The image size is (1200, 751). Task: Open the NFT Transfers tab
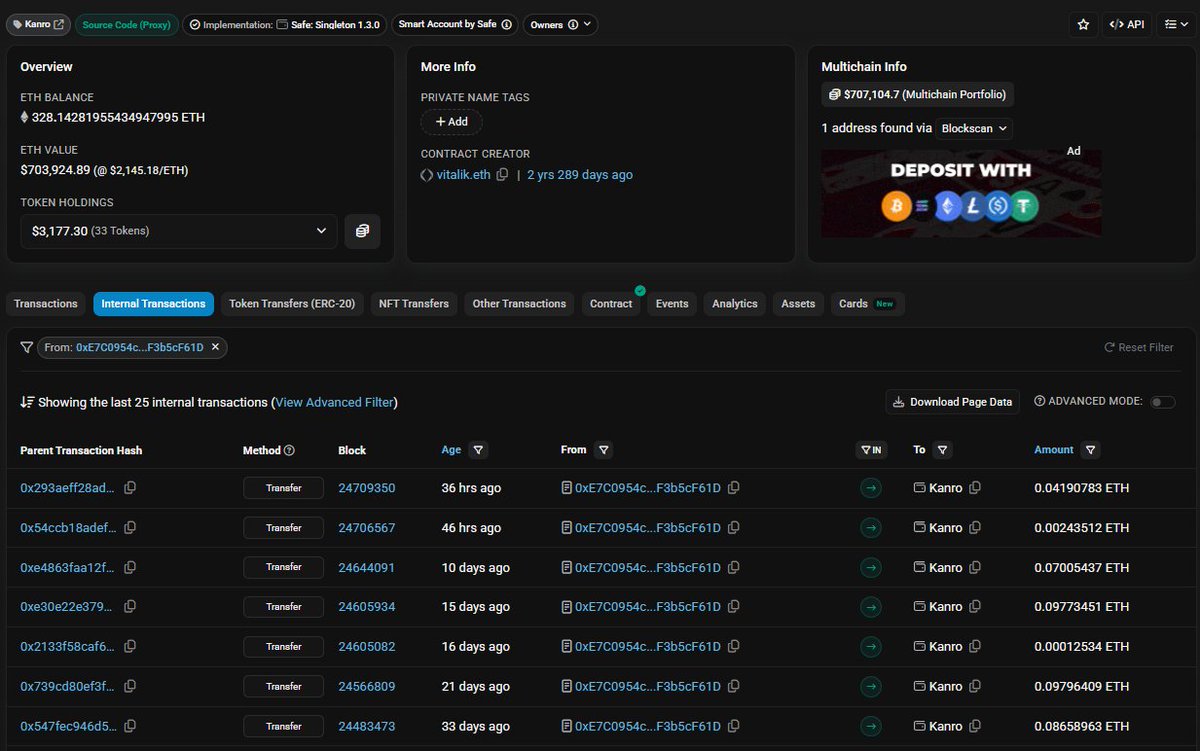coord(414,304)
